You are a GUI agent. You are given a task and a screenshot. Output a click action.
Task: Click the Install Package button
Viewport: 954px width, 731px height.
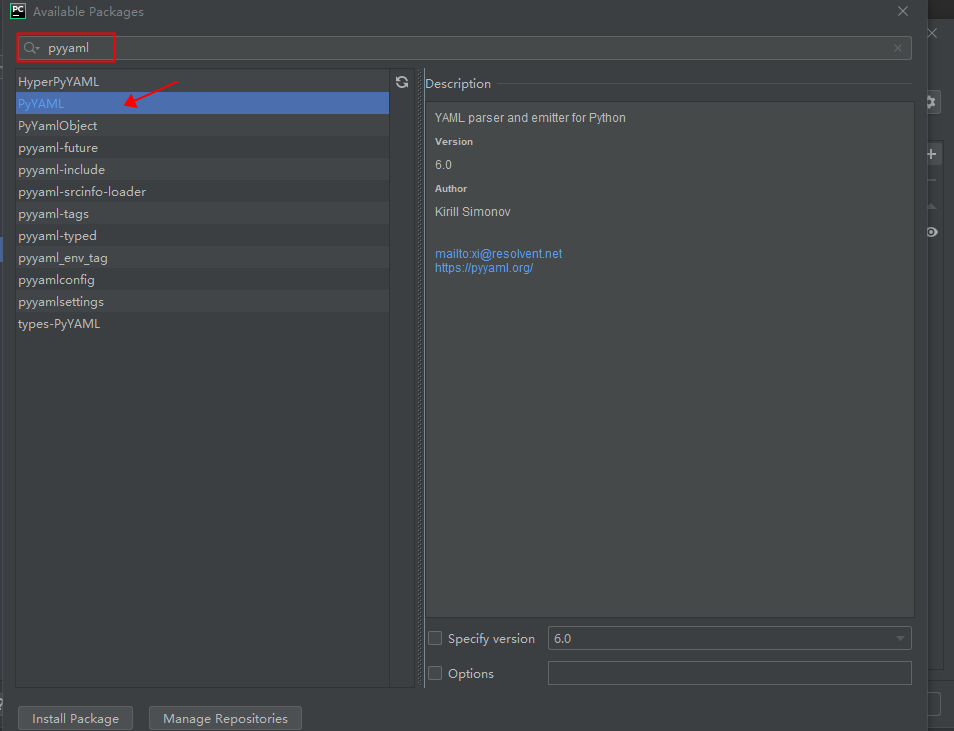75,718
